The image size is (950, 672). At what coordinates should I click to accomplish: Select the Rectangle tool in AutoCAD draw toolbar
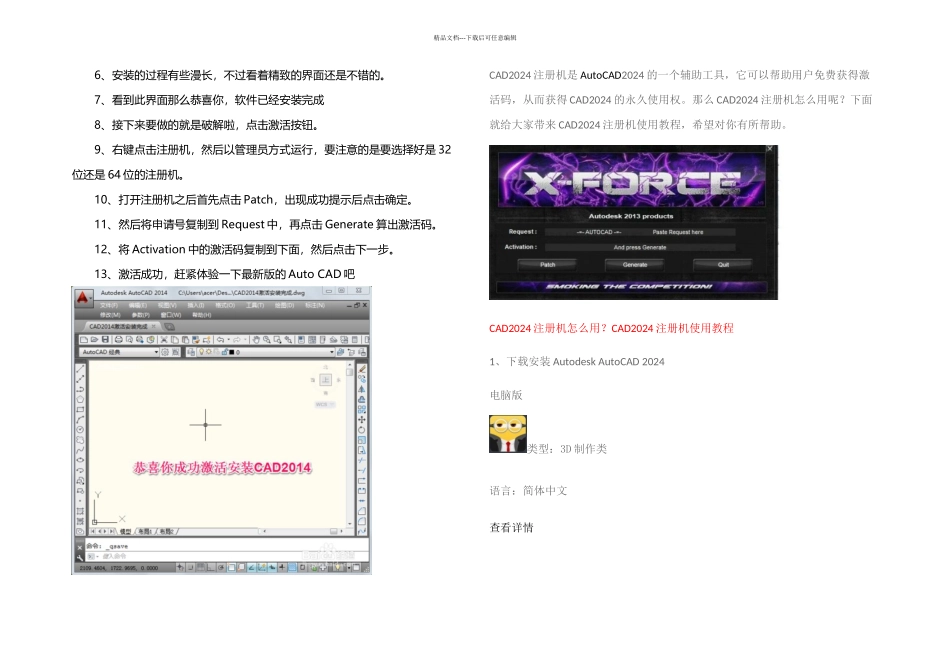[80, 410]
